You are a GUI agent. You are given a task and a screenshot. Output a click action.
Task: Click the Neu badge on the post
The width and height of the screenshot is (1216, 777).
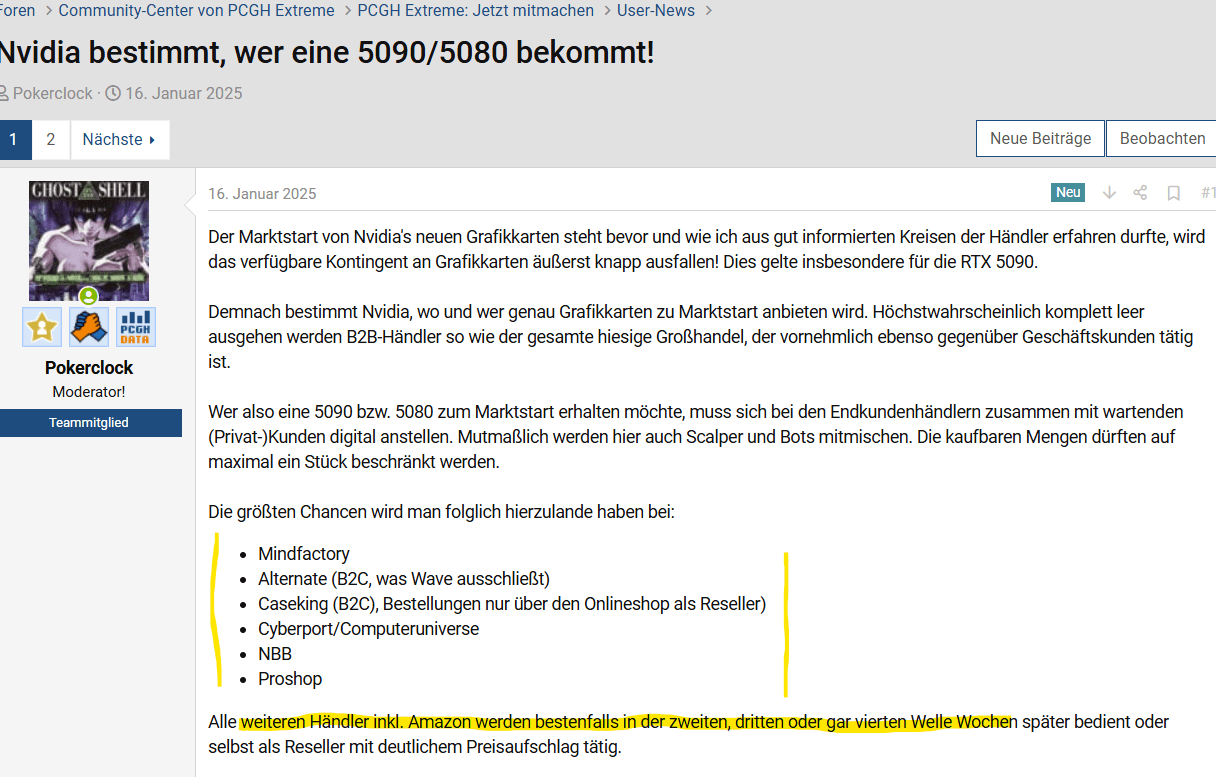(x=1068, y=193)
